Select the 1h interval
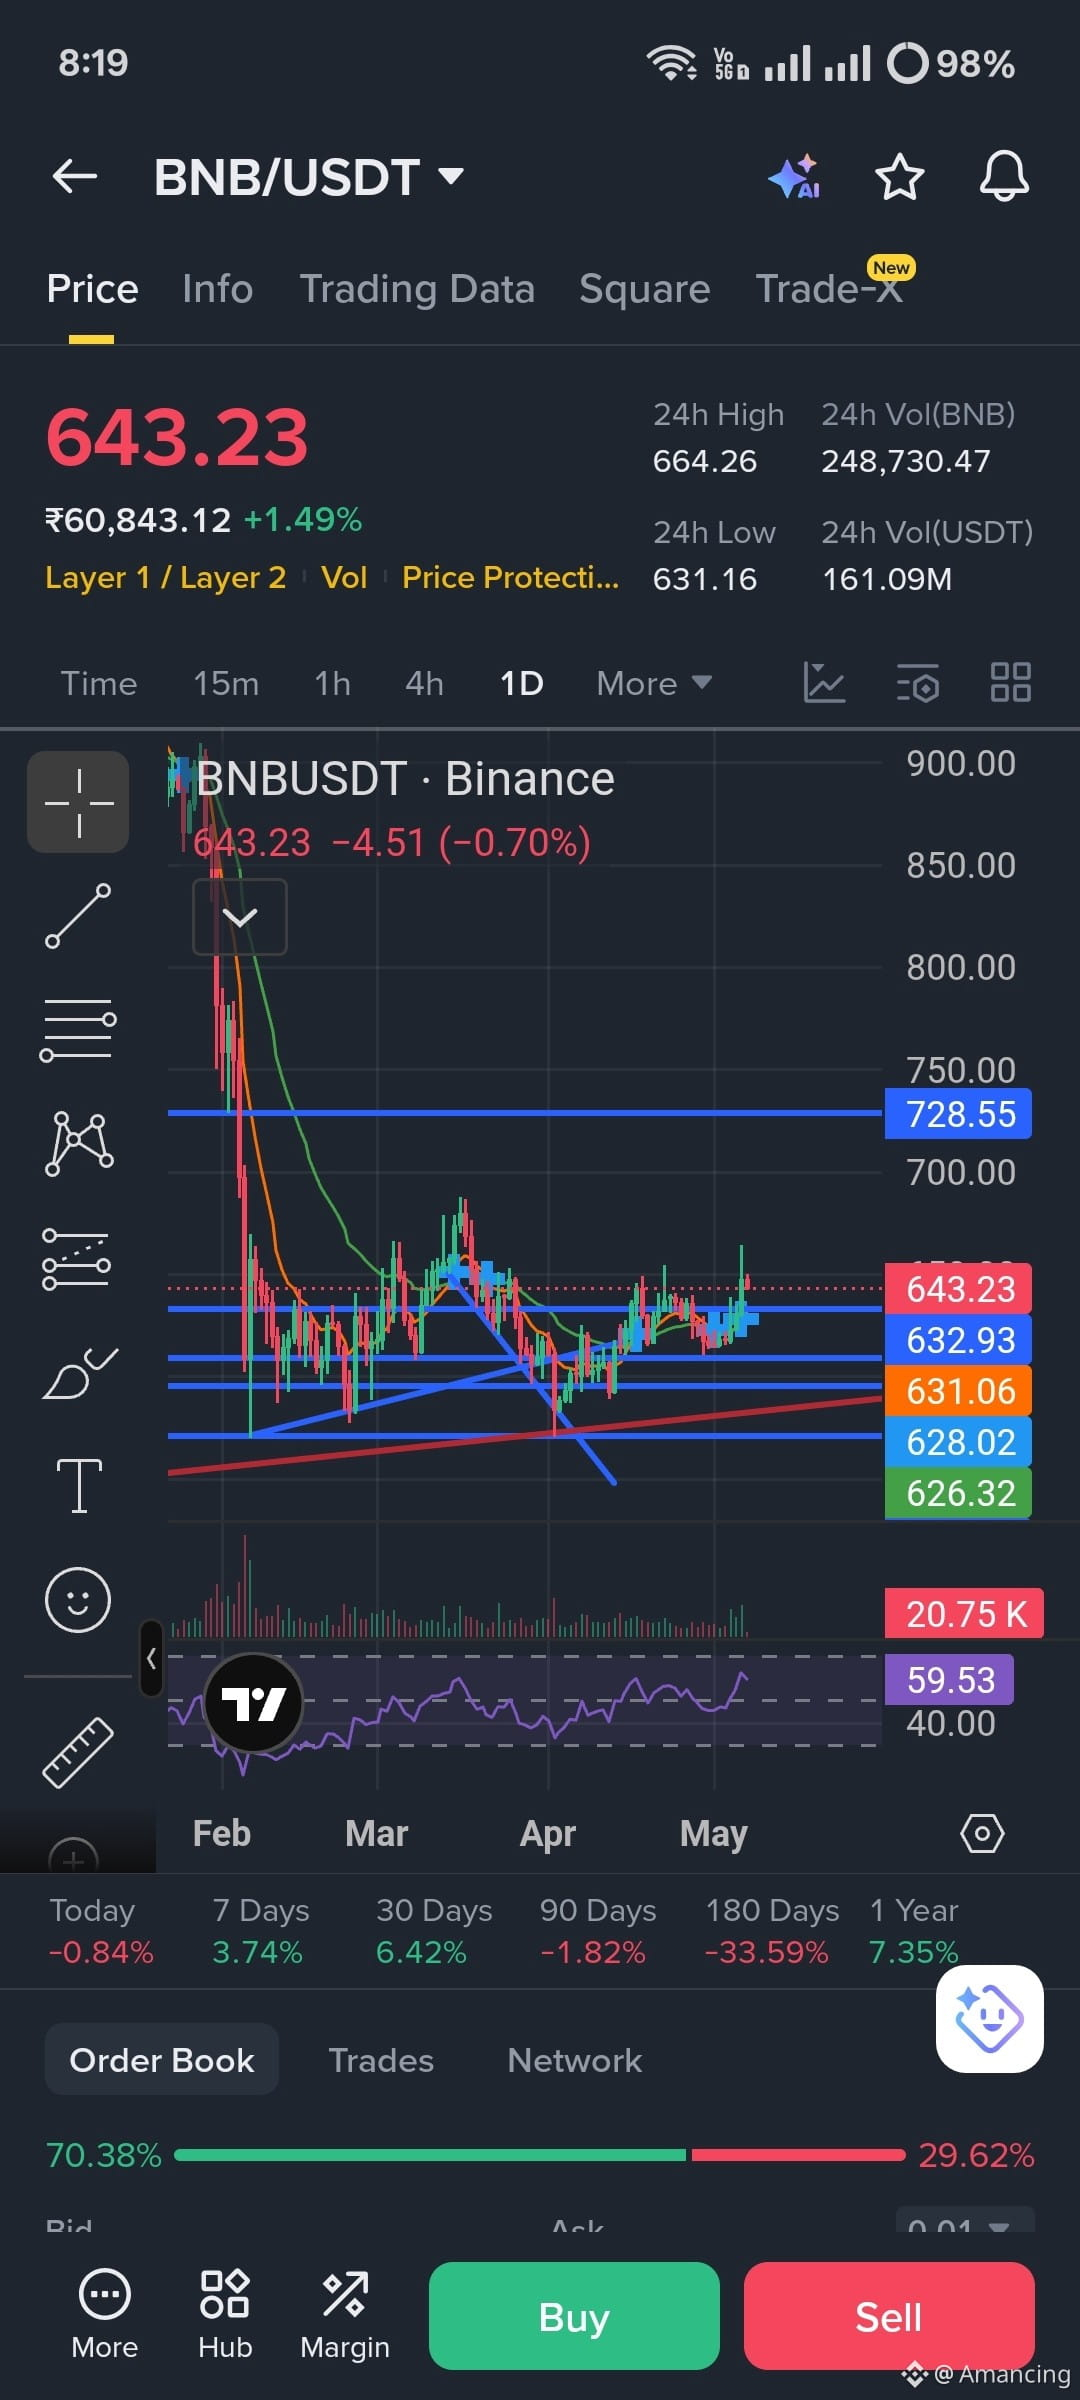 click(333, 684)
